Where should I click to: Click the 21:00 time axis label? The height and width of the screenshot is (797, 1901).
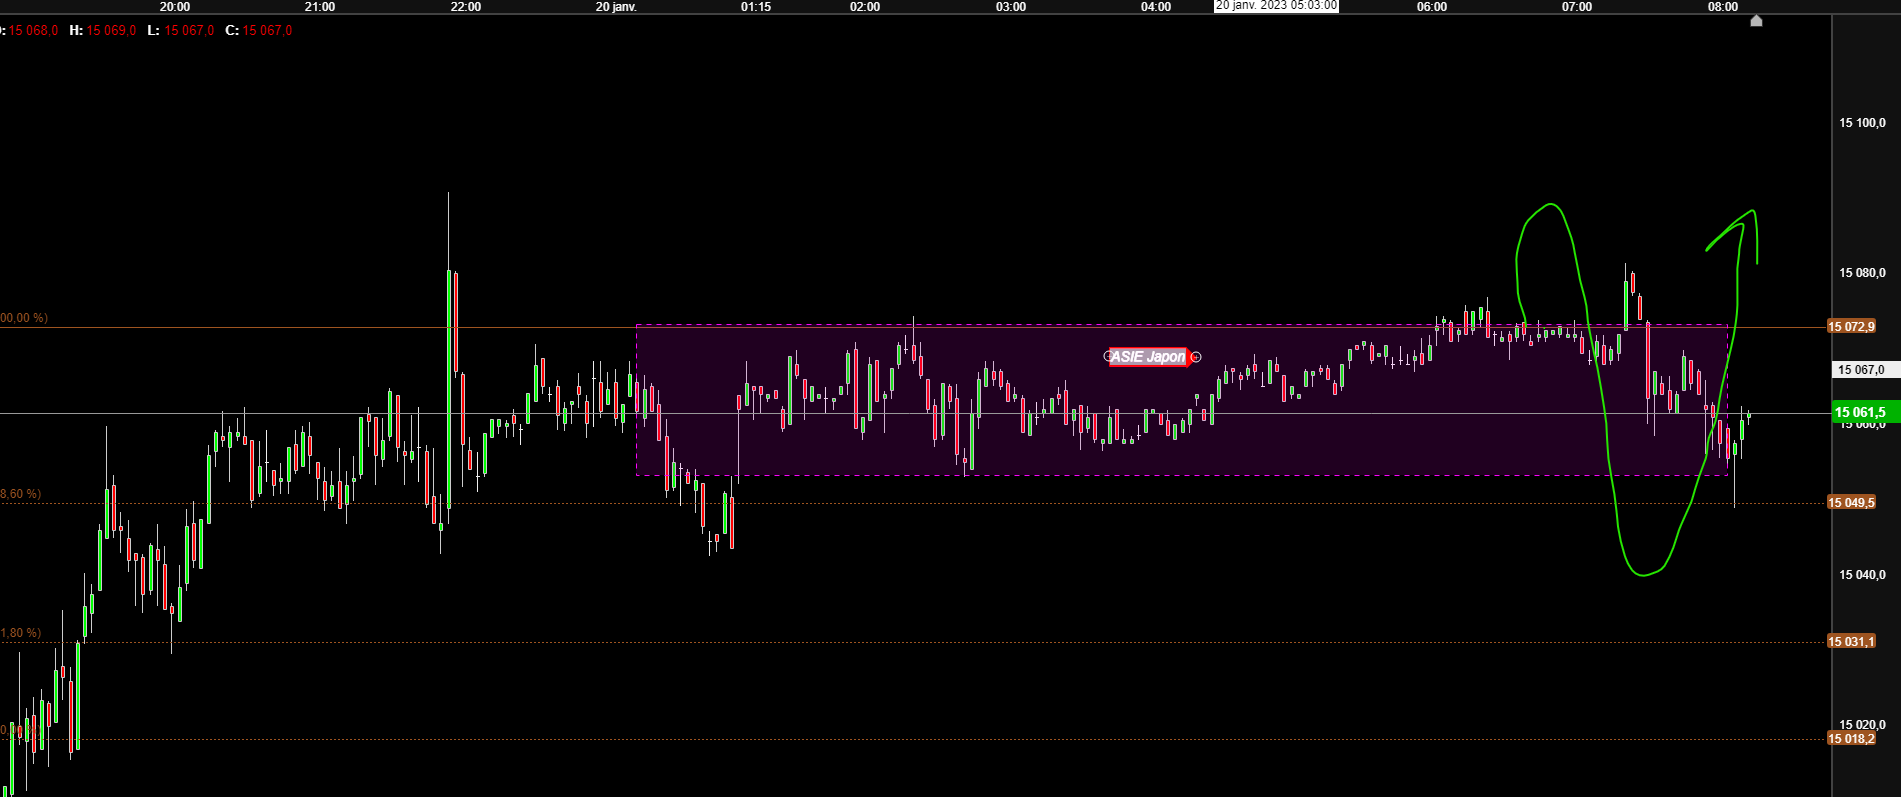point(320,7)
